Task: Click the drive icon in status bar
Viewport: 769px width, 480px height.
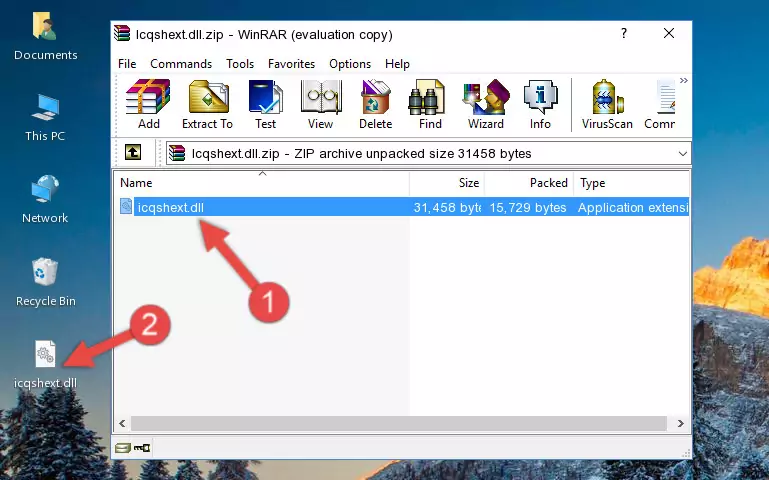Action: [x=123, y=447]
